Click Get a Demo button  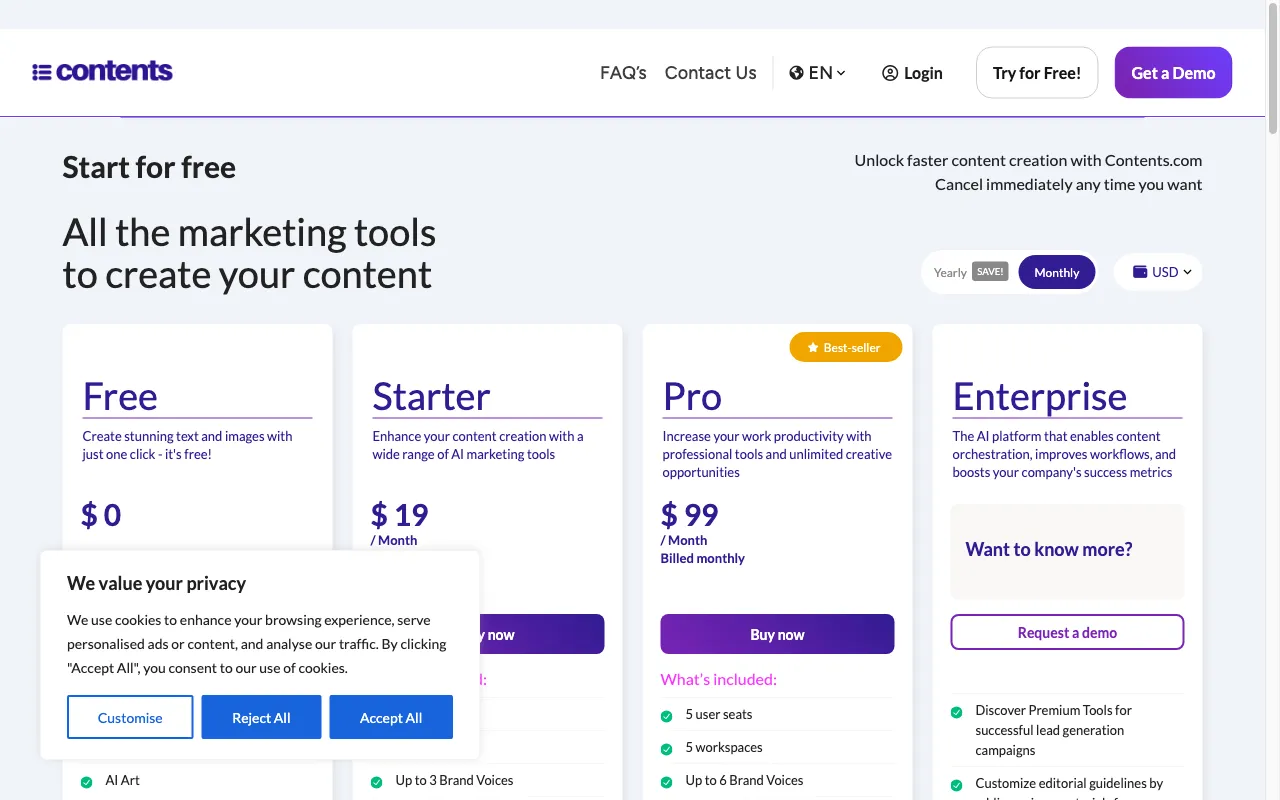tap(1173, 73)
